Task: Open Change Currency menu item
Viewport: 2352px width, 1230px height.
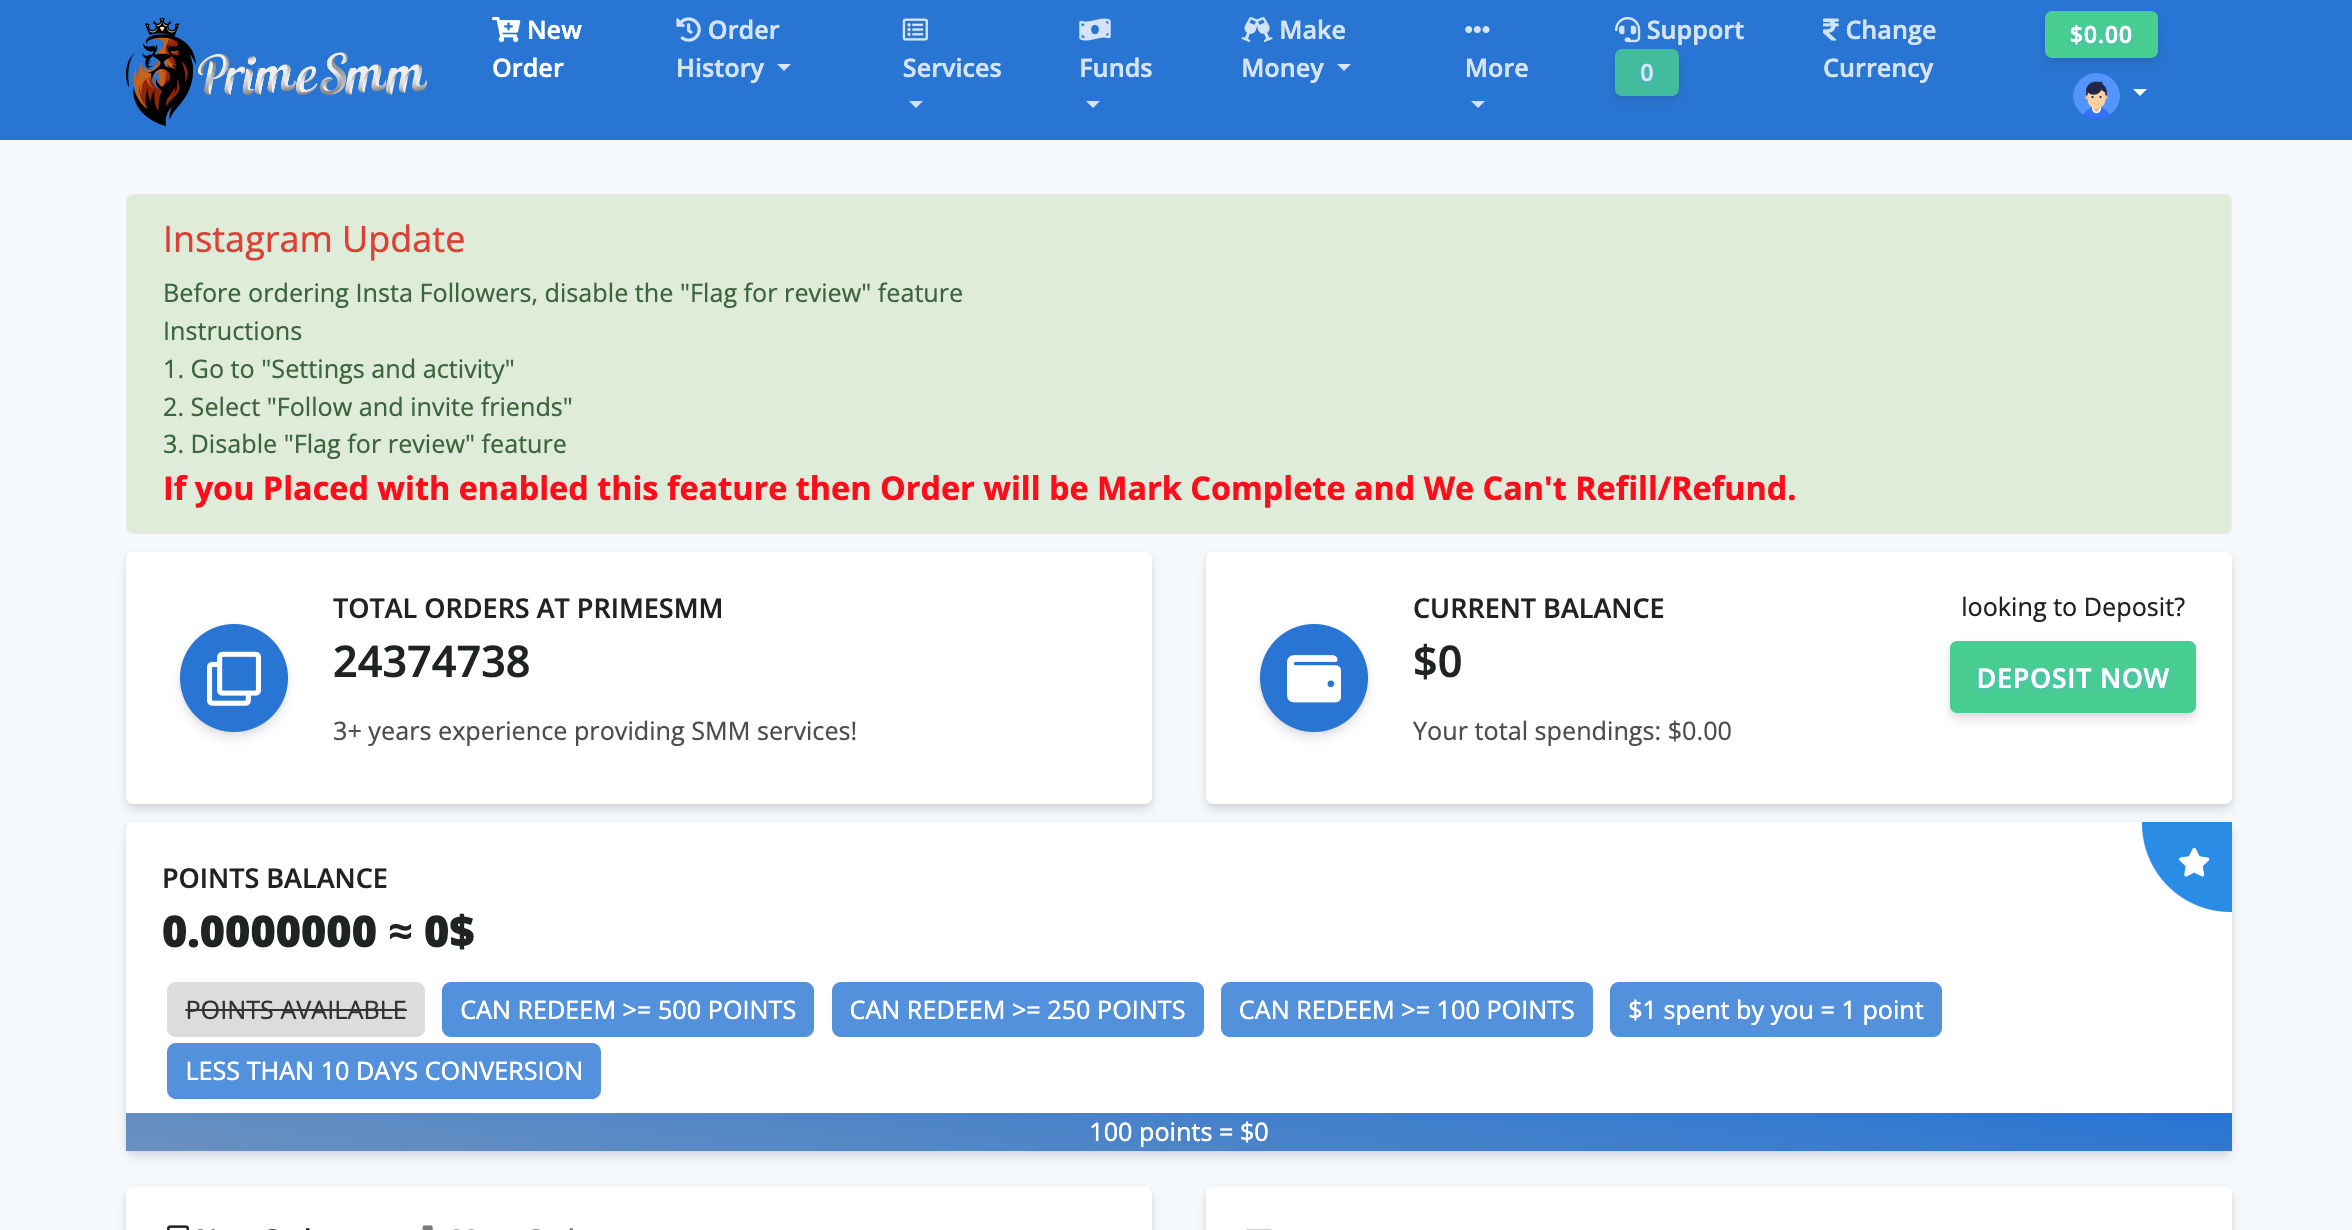Action: click(x=1878, y=49)
